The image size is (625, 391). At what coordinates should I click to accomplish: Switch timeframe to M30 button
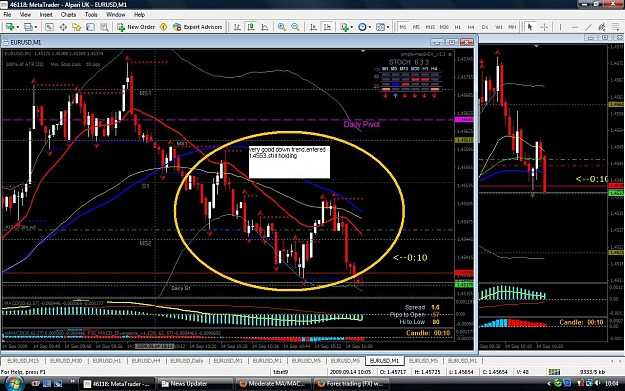pos(444,27)
